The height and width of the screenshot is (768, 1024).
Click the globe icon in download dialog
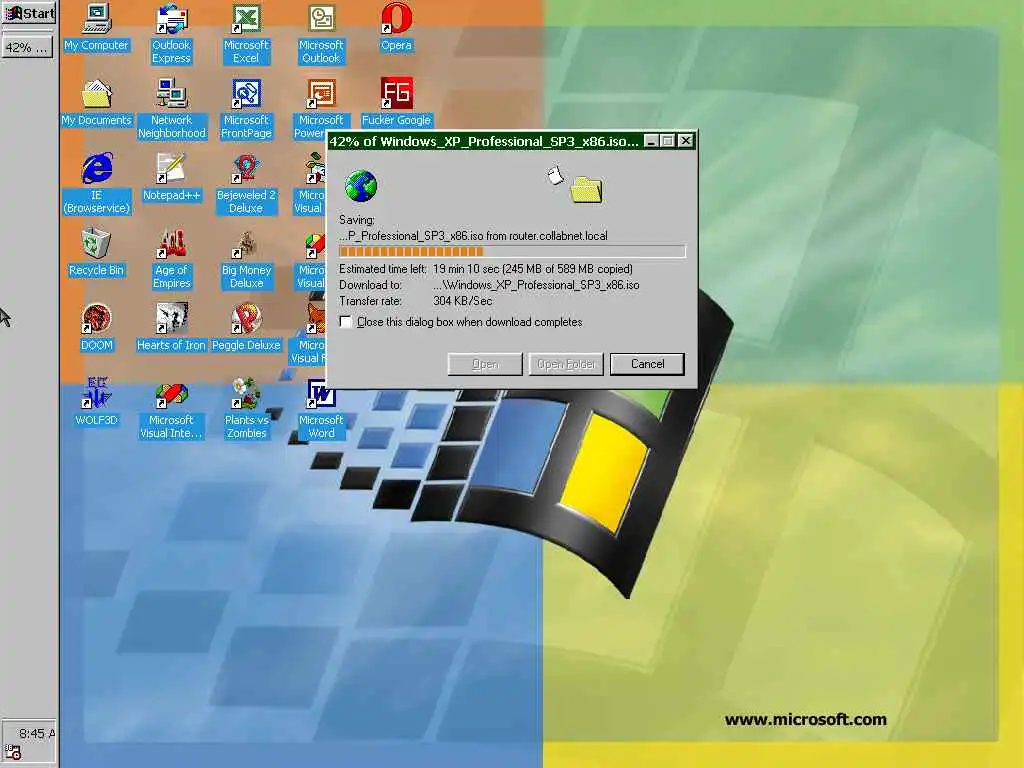click(x=360, y=186)
